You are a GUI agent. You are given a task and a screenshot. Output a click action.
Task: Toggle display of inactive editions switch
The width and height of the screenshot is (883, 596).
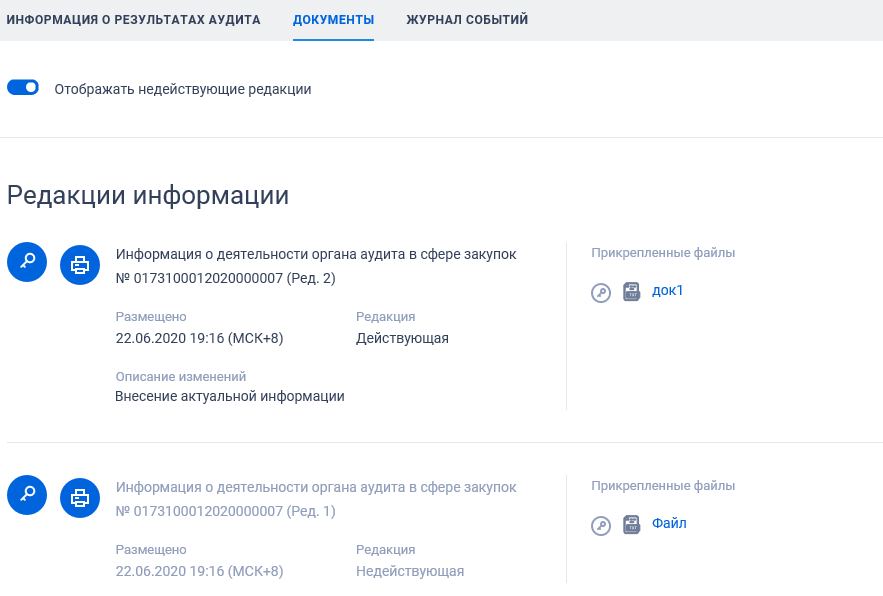pyautogui.click(x=23, y=87)
